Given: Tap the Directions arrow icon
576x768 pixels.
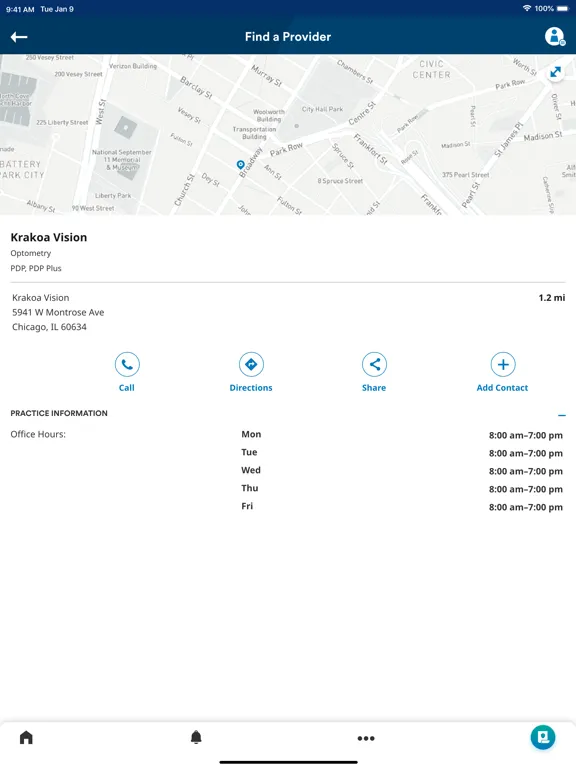Looking at the screenshot, I should pyautogui.click(x=251, y=364).
